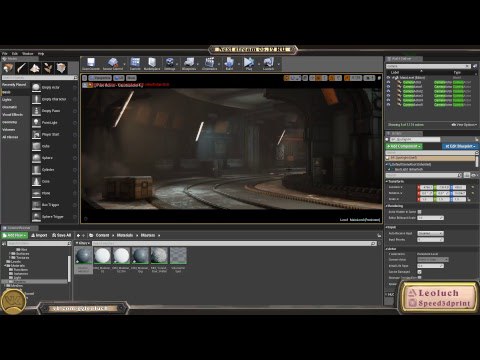The image size is (480, 360).
Task: Toggle the Can be Damaged checkbox
Action: point(419,272)
